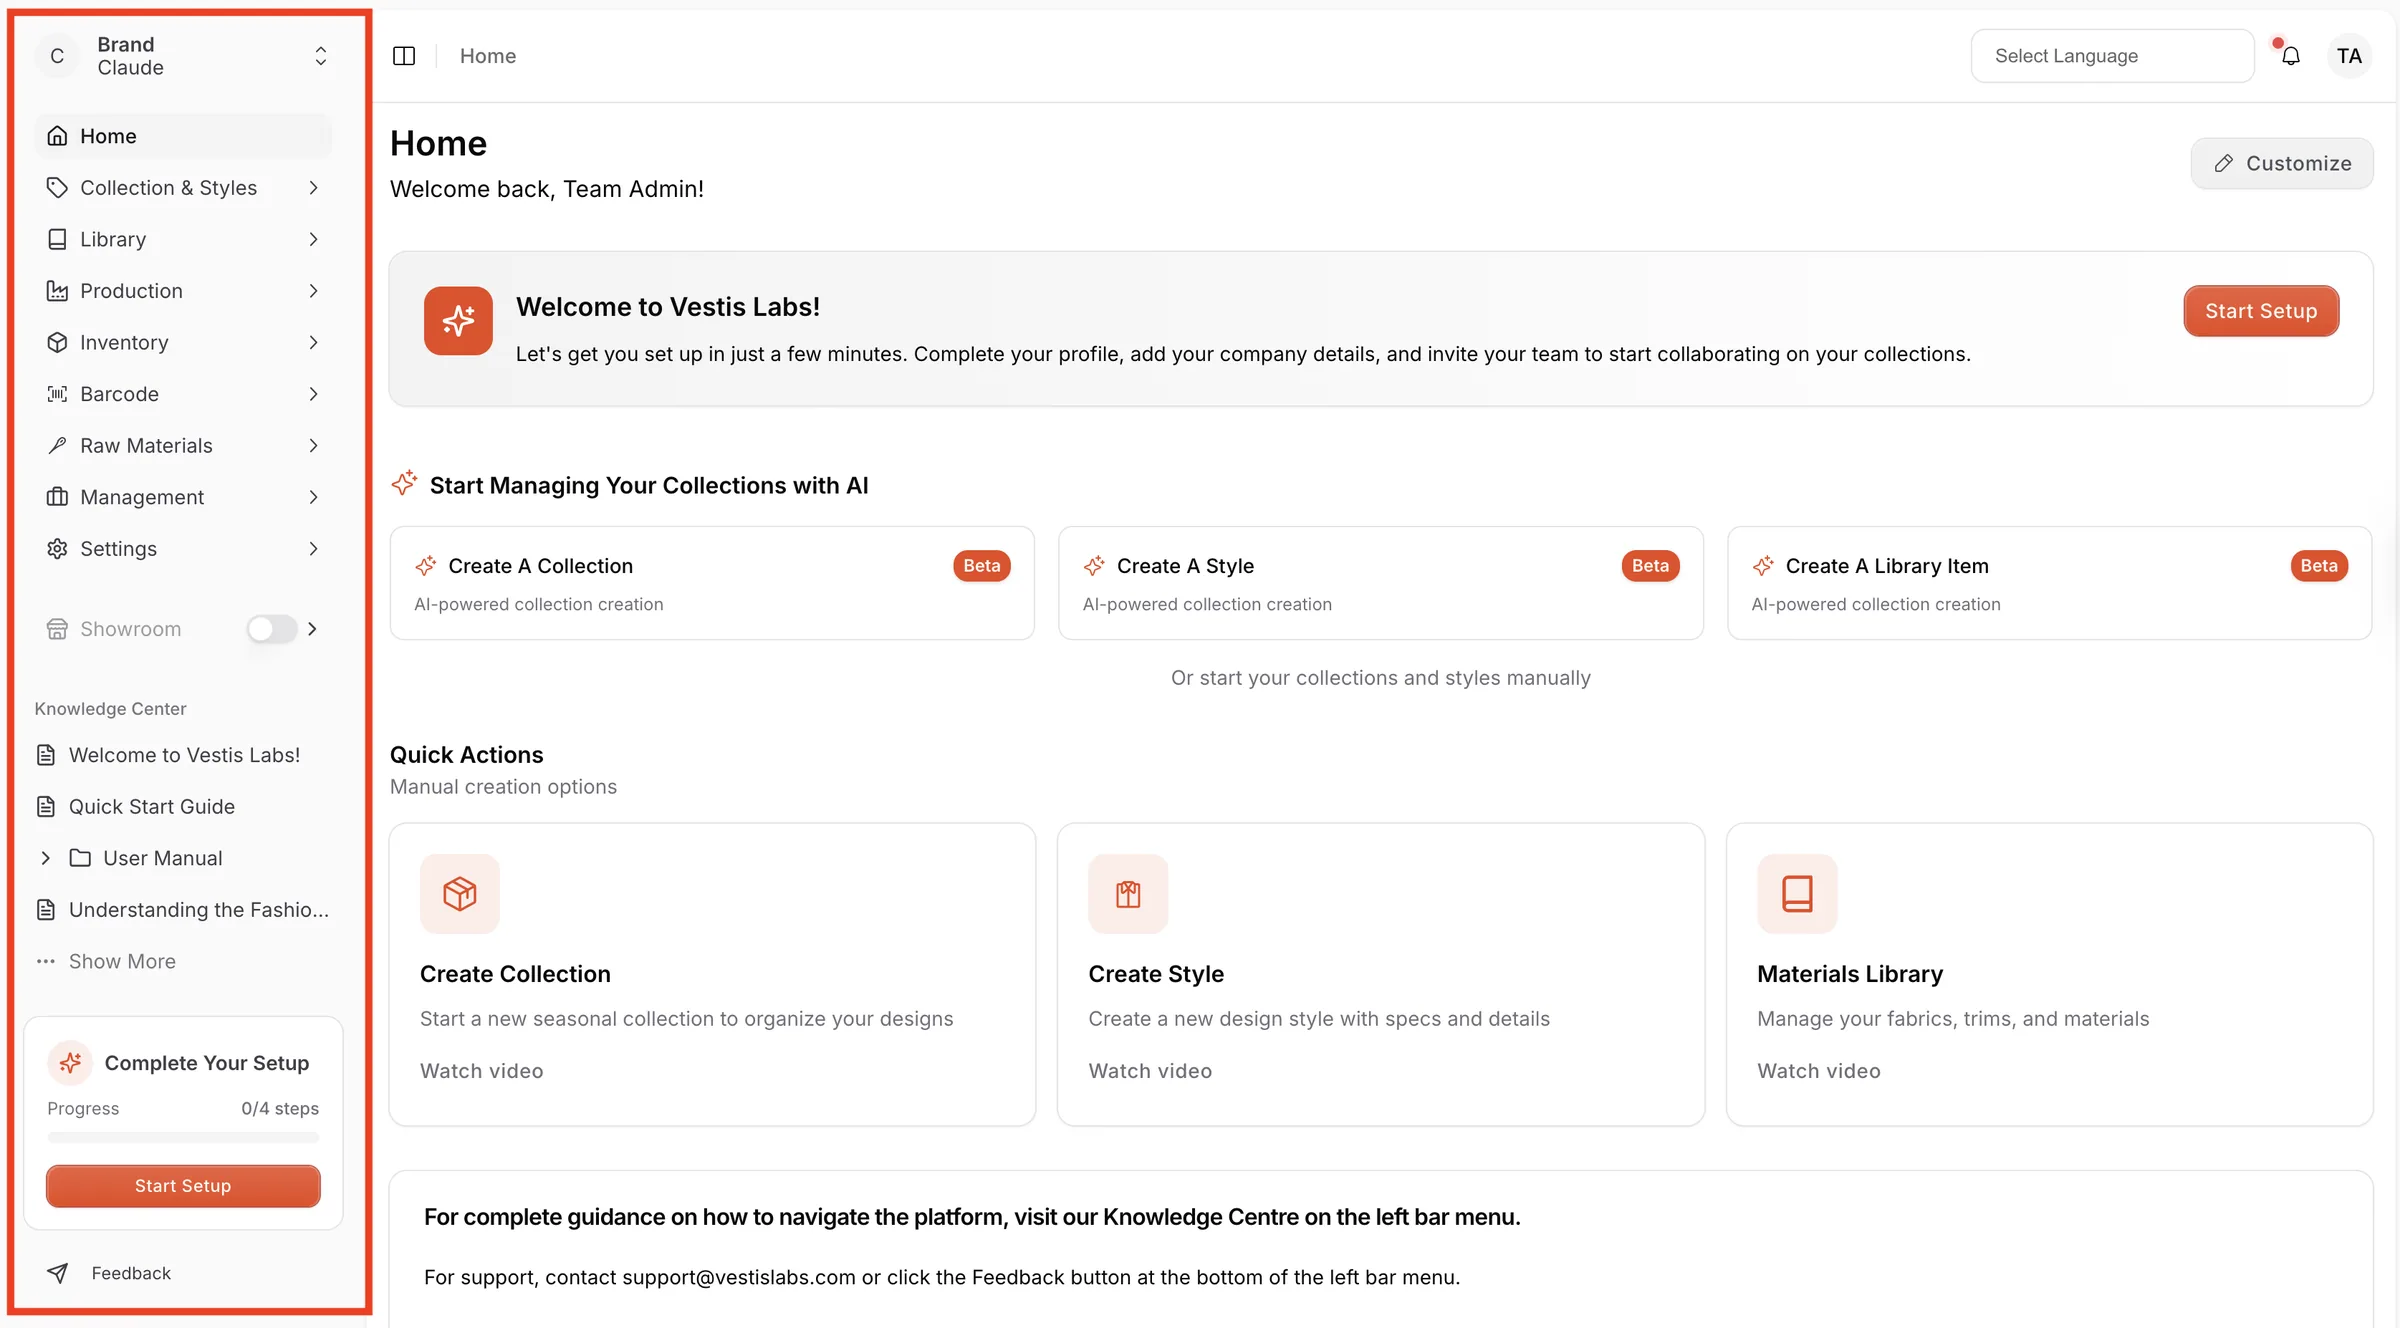The width and height of the screenshot is (2400, 1328).
Task: Click the Showroom storefront icon
Action: pos(58,629)
